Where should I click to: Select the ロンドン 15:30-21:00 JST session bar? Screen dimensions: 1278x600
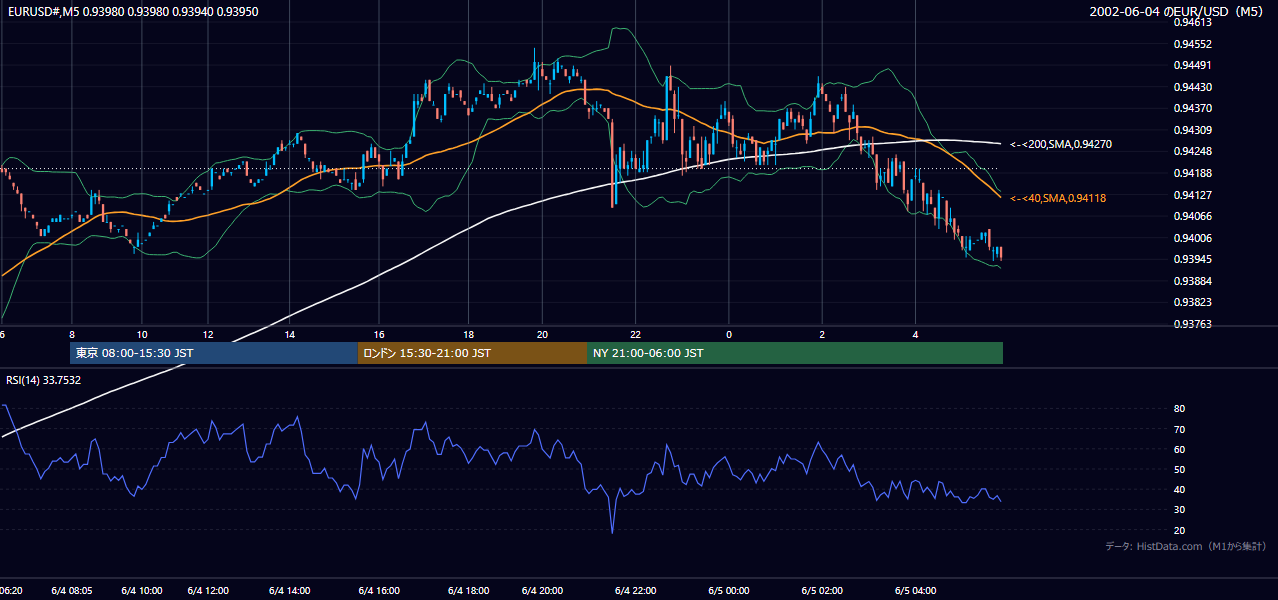tap(473, 353)
